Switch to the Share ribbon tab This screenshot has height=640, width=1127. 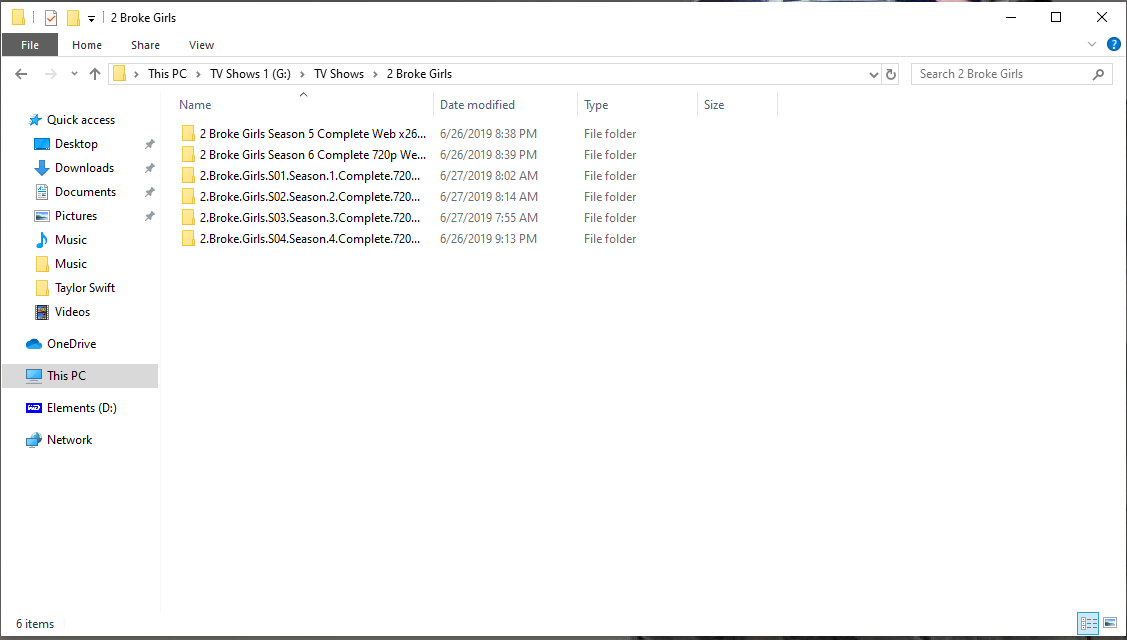click(145, 45)
